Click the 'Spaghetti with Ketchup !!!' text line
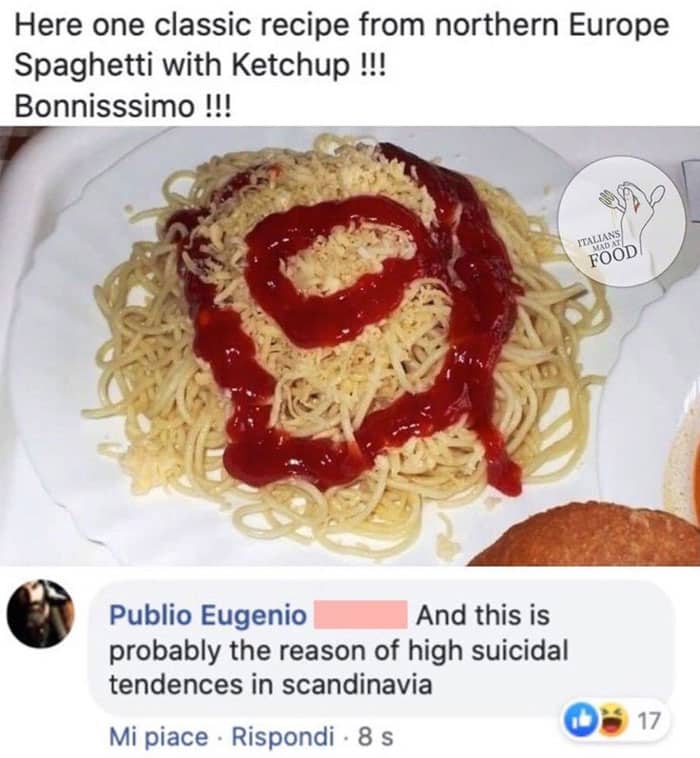 tap(201, 65)
